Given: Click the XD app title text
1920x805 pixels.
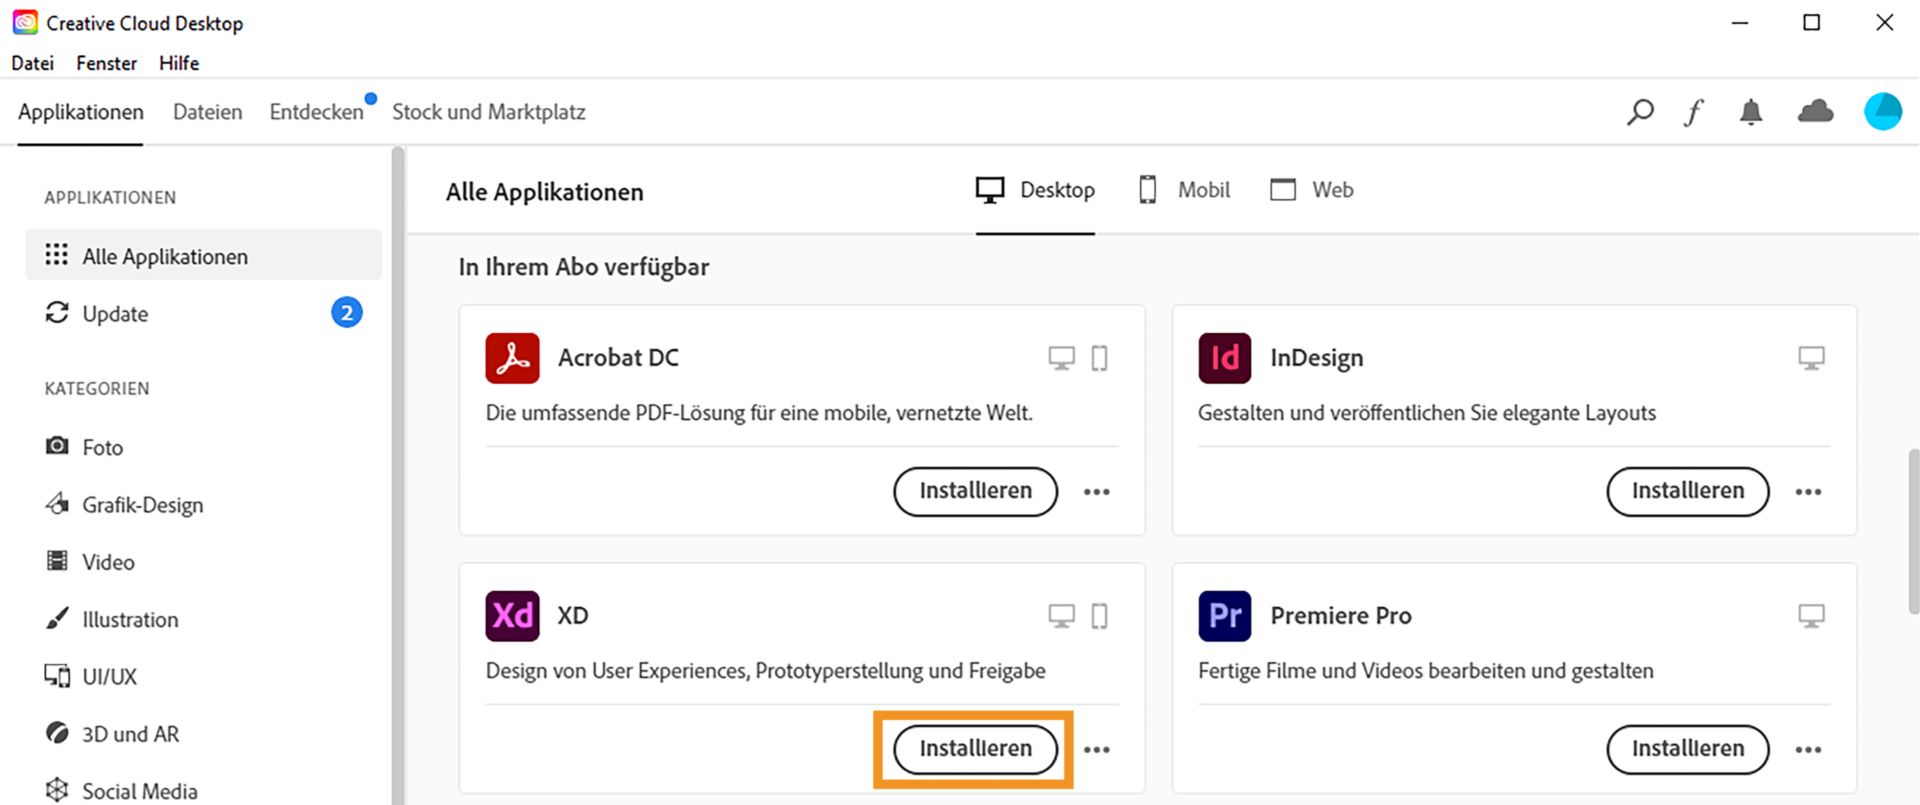Looking at the screenshot, I should click(x=573, y=616).
